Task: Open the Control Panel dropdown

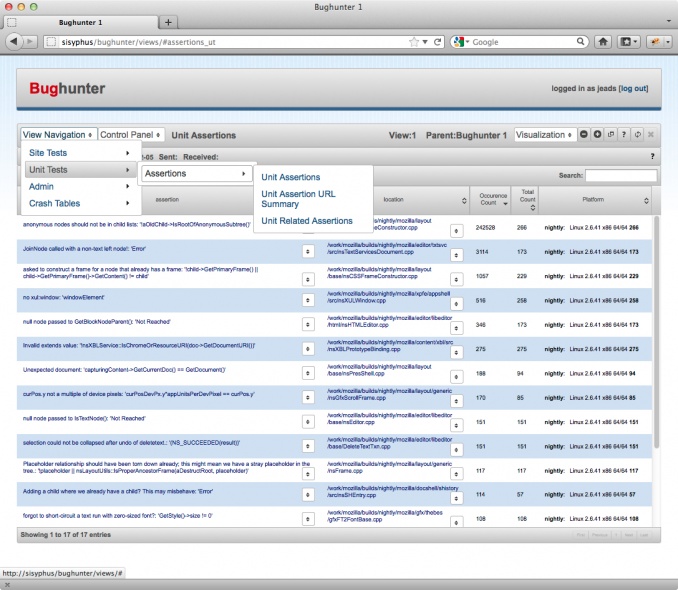Action: click(132, 135)
